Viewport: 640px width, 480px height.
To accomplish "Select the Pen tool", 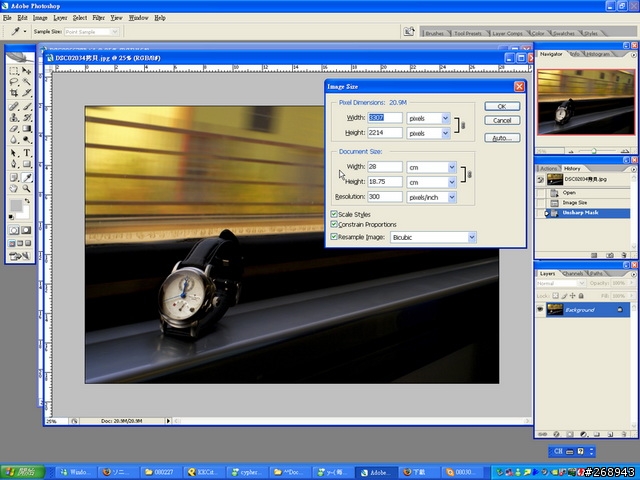I will coord(14,164).
